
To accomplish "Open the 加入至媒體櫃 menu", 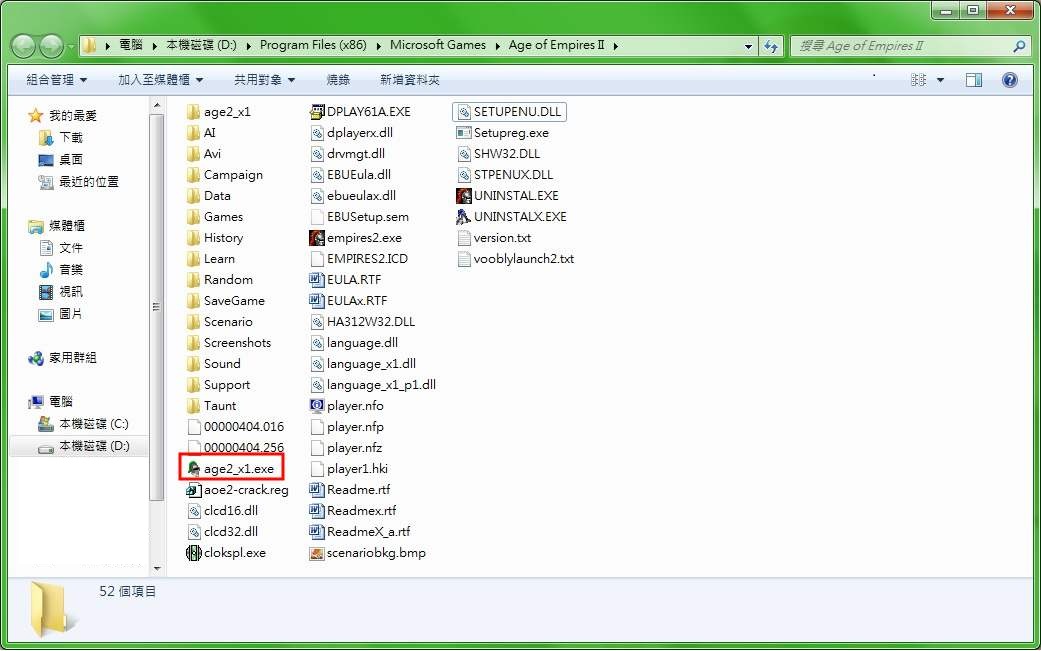I will pyautogui.click(x=161, y=80).
